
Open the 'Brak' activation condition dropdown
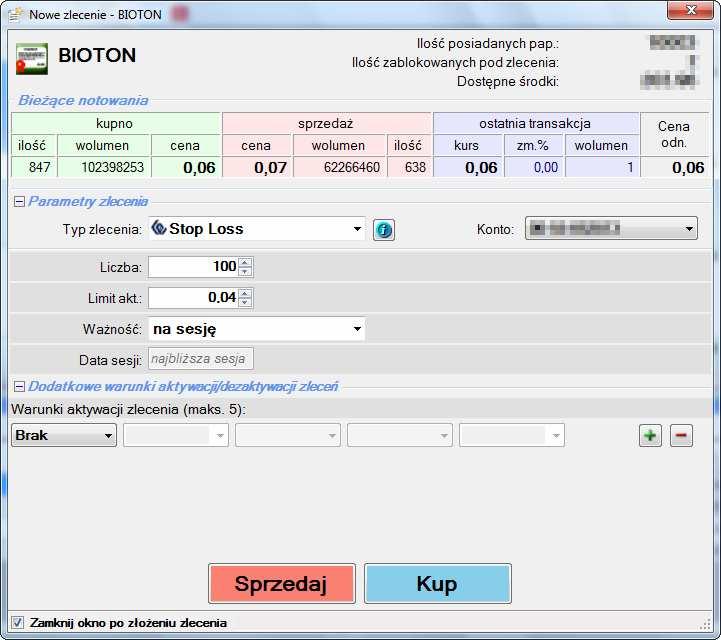click(x=63, y=435)
